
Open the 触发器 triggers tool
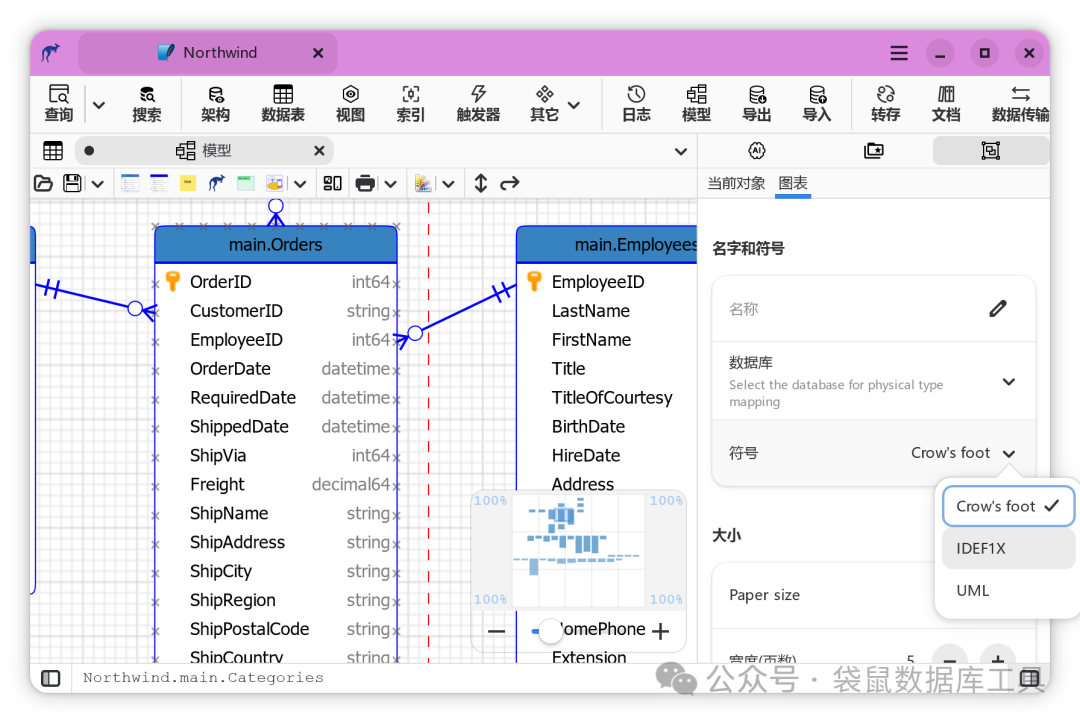tap(478, 103)
